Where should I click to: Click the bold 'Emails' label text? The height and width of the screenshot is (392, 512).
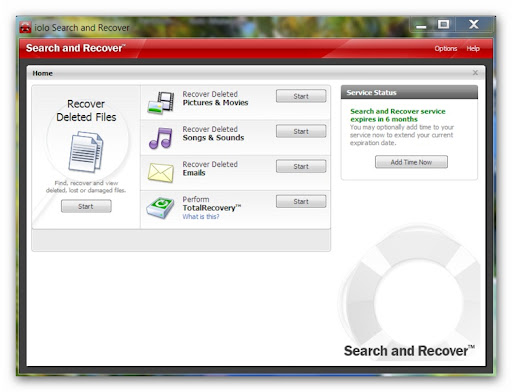tap(194, 173)
